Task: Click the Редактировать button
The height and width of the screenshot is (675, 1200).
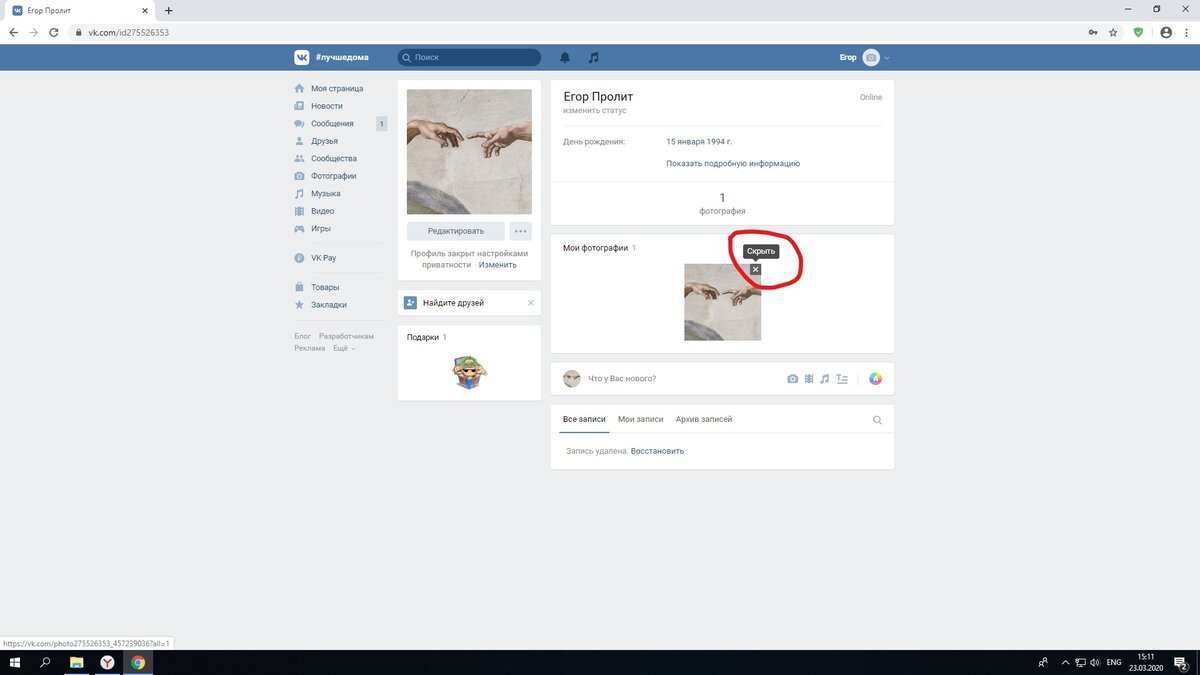Action: (456, 231)
